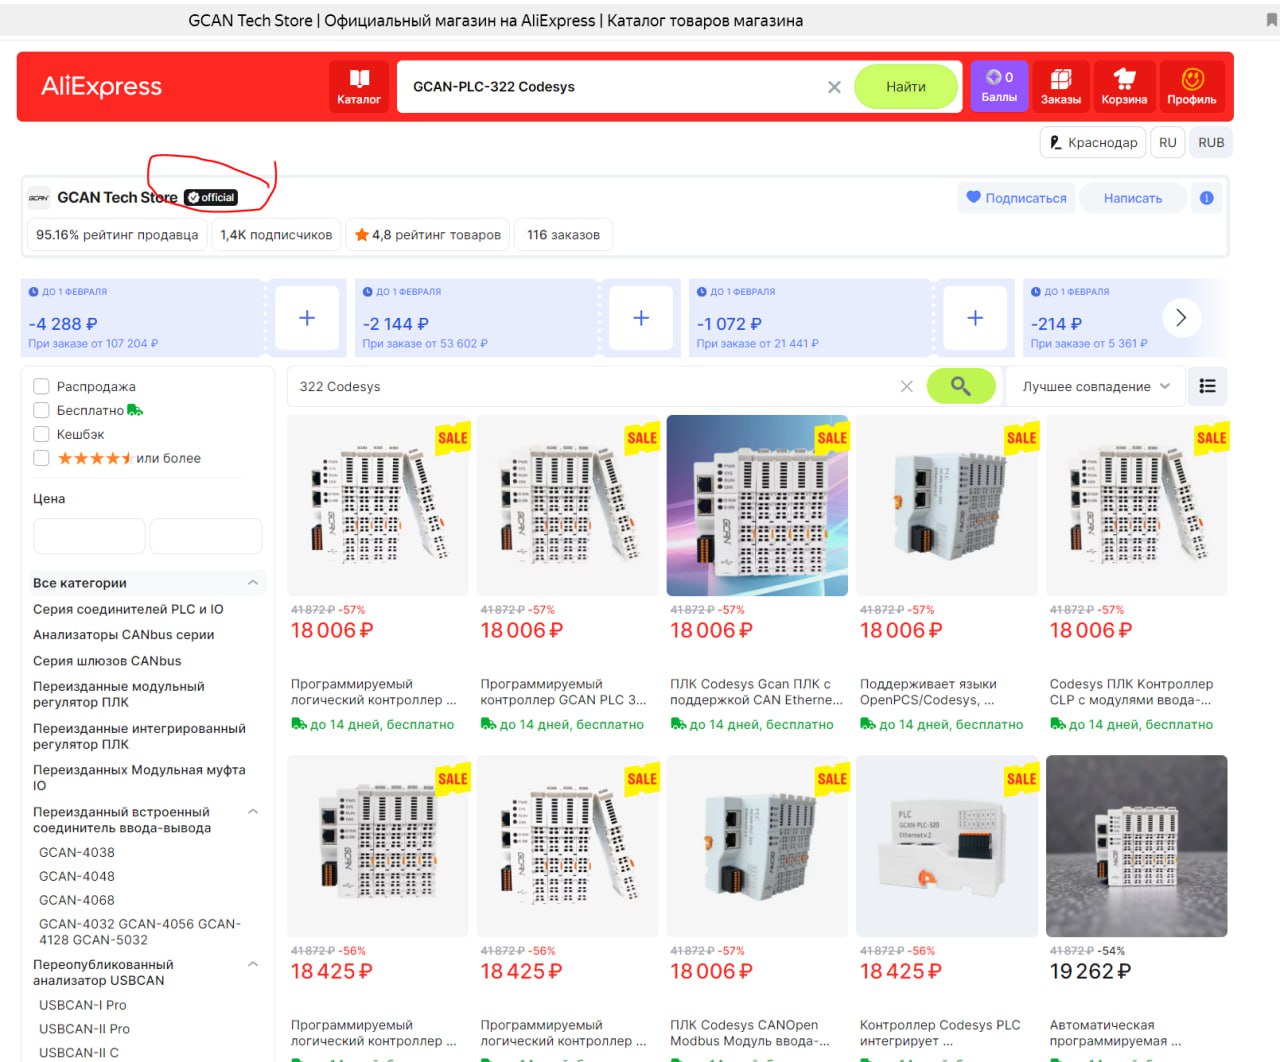This screenshot has height=1062, width=1280.
Task: Open the Корзина cart icon
Action: [1124, 87]
